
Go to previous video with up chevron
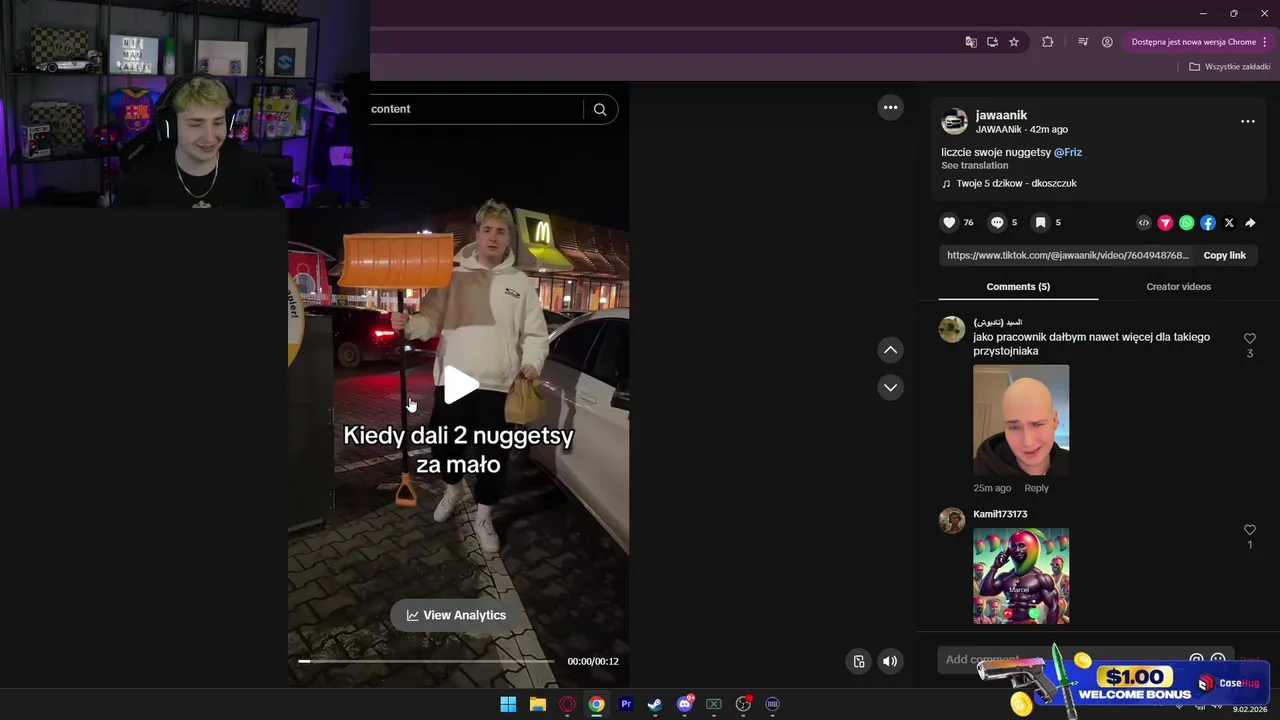coord(890,350)
